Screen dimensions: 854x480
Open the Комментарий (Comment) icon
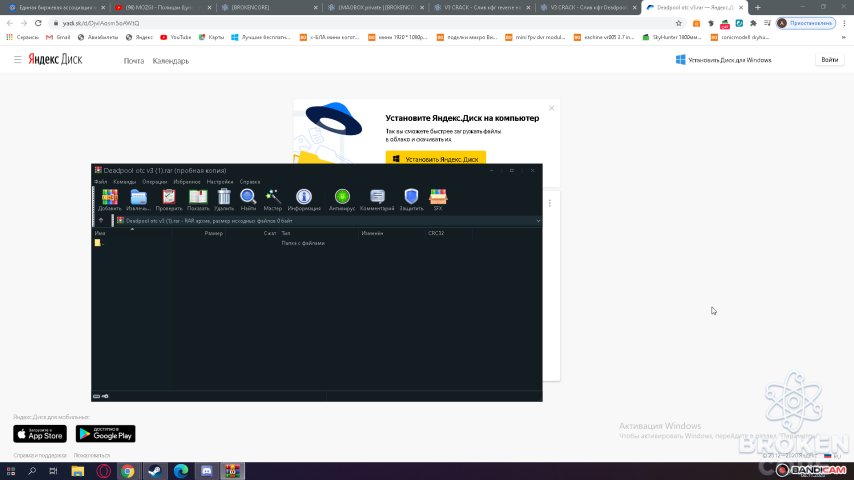(x=377, y=199)
